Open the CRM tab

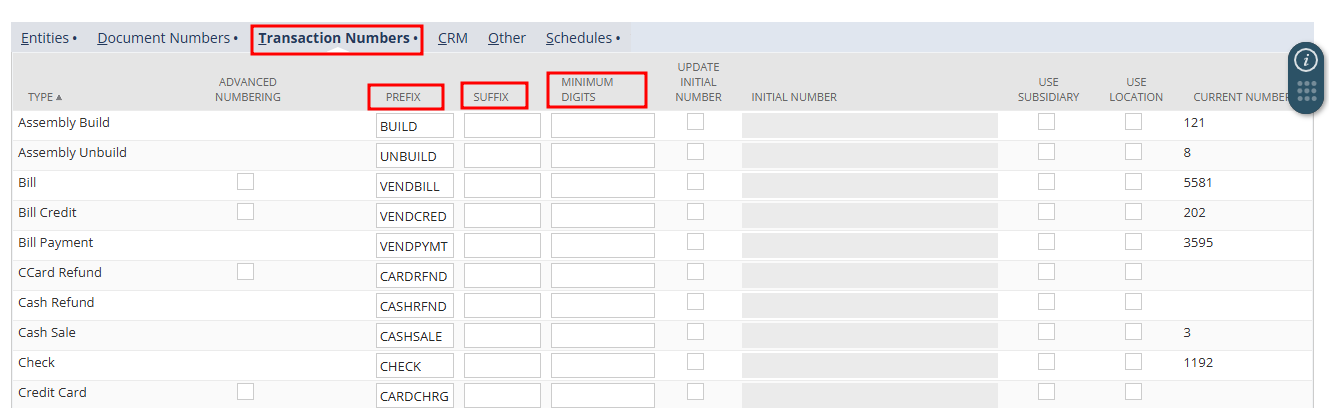point(452,38)
